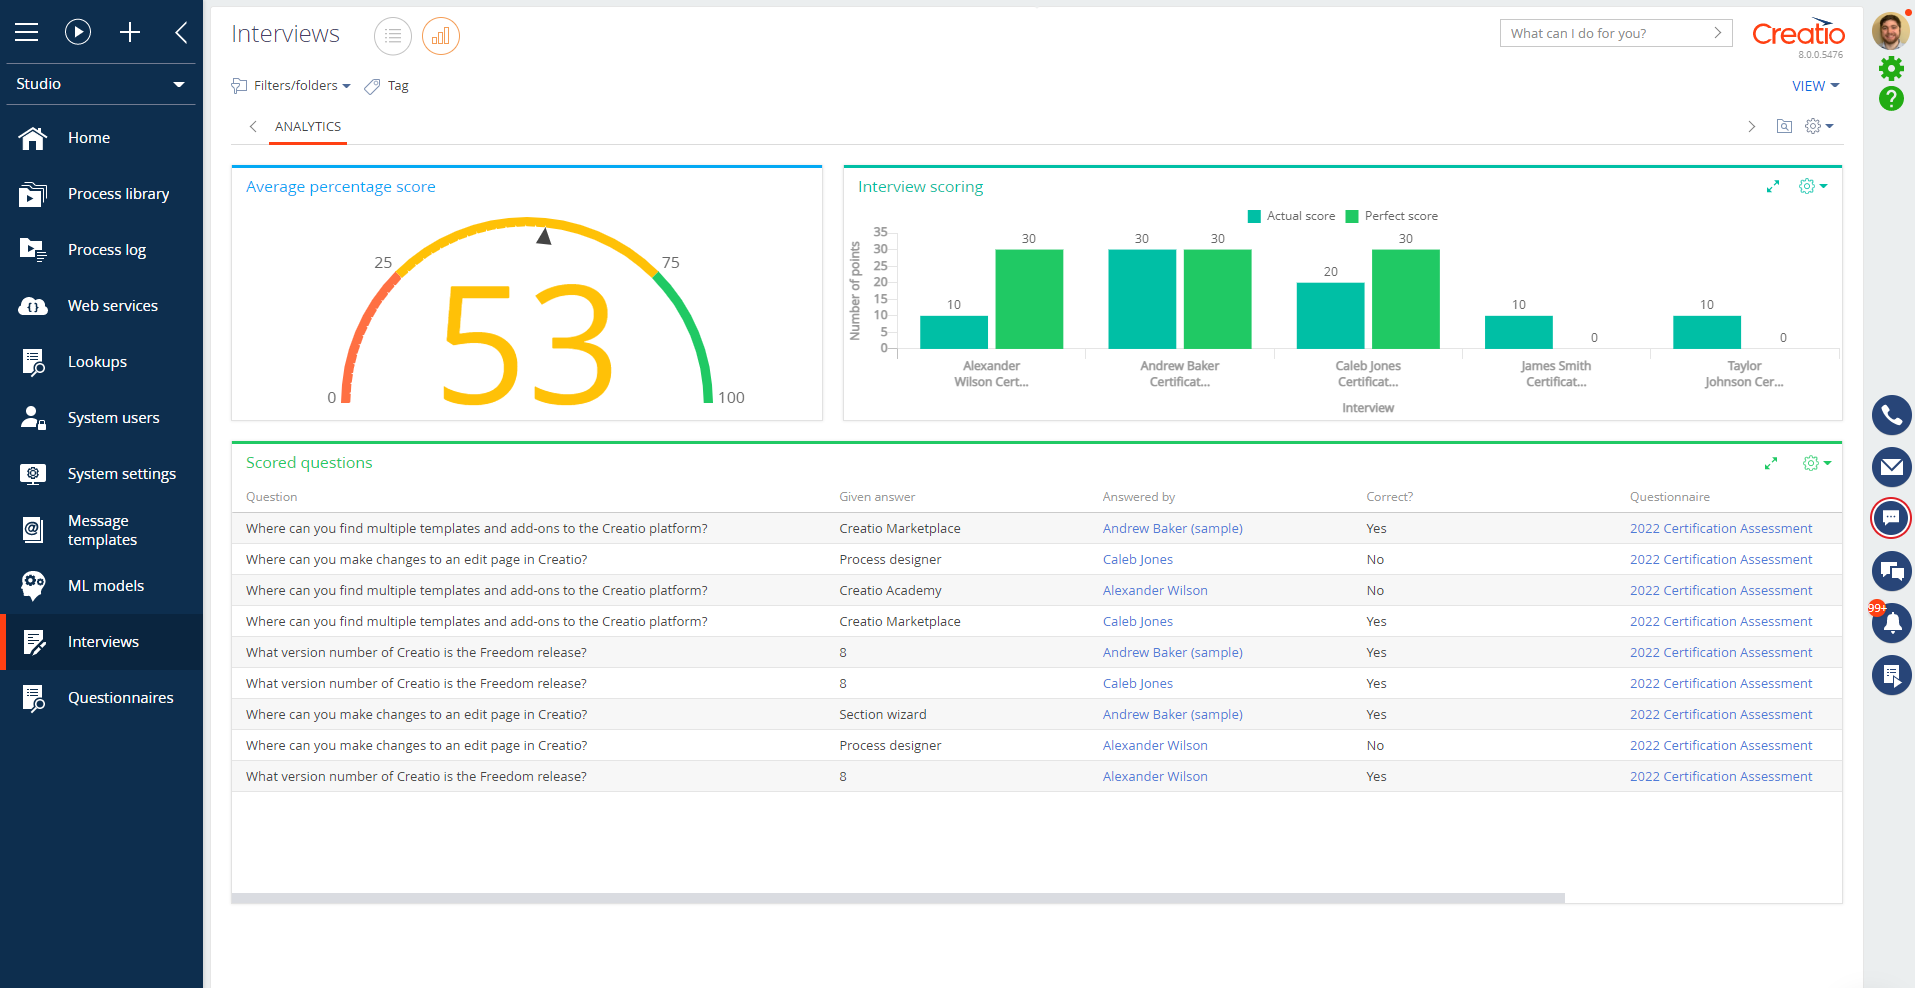Image resolution: width=1915 pixels, height=988 pixels.
Task: Open system designer green gear icon
Action: coord(1891,68)
